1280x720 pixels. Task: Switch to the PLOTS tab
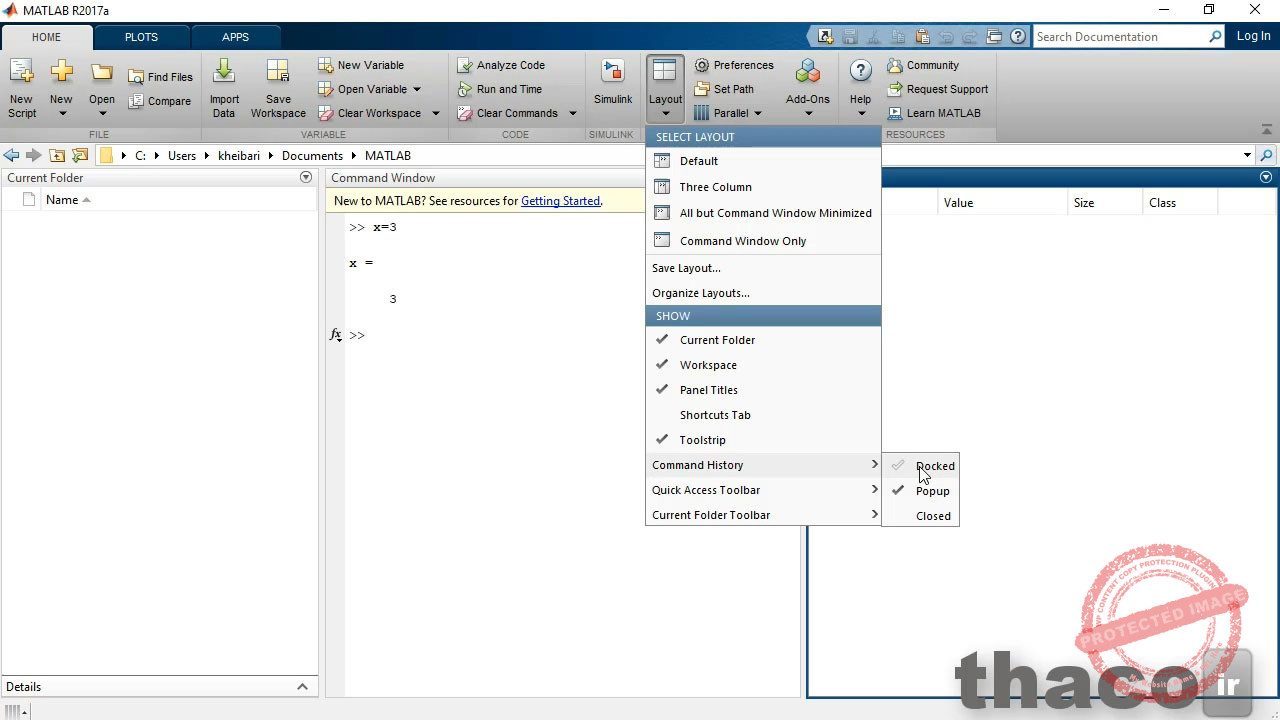[x=140, y=36]
